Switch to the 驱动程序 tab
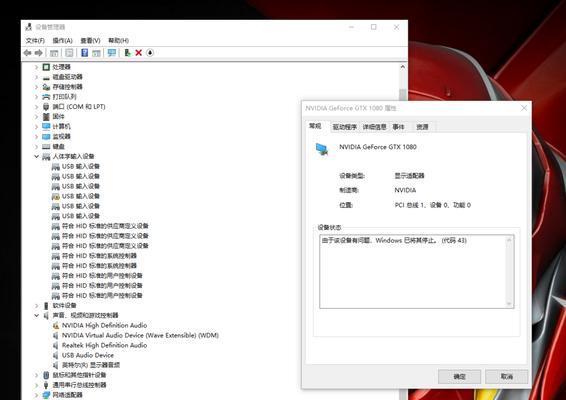Image resolution: width=566 pixels, height=400 pixels. (345, 127)
